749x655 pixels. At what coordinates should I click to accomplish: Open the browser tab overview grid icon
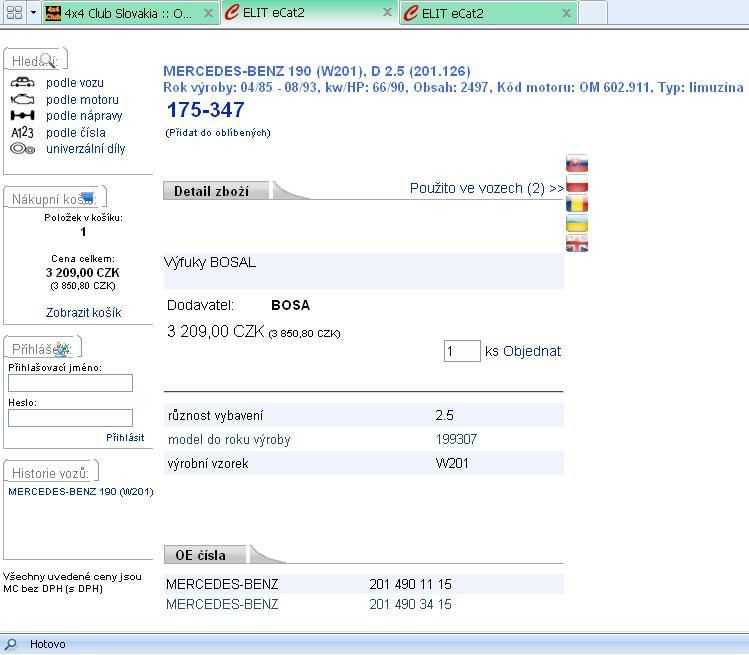pyautogui.click(x=15, y=12)
